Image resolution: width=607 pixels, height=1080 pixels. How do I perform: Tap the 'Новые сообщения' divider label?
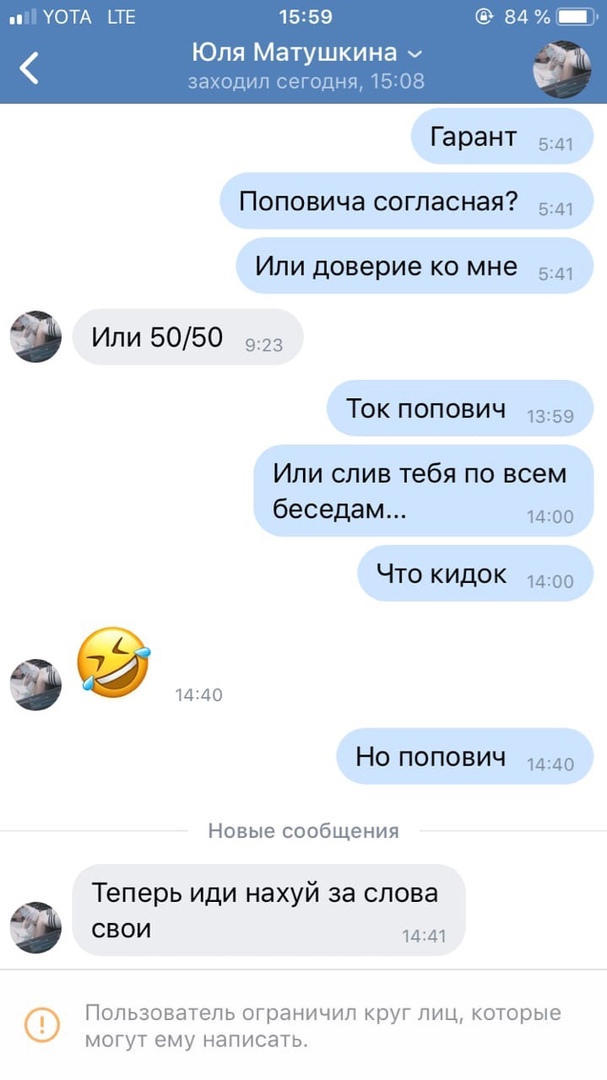coord(303,831)
